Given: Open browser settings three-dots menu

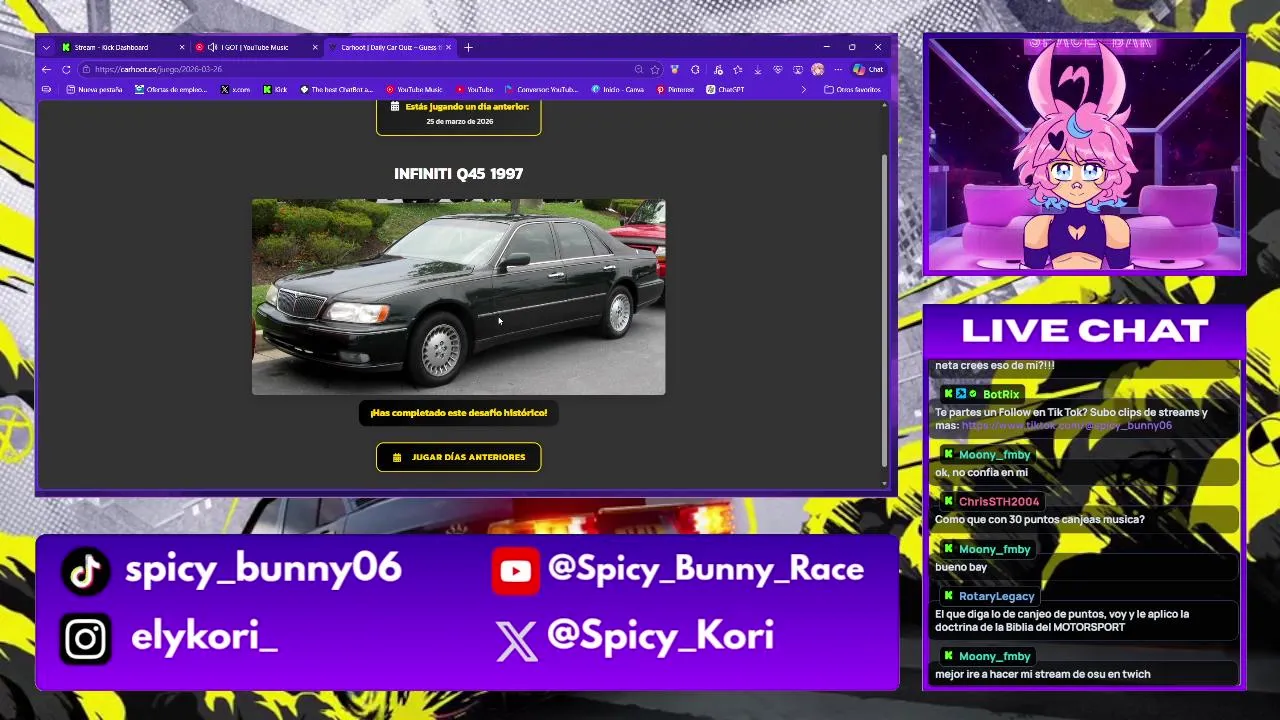Looking at the screenshot, I should click(838, 69).
